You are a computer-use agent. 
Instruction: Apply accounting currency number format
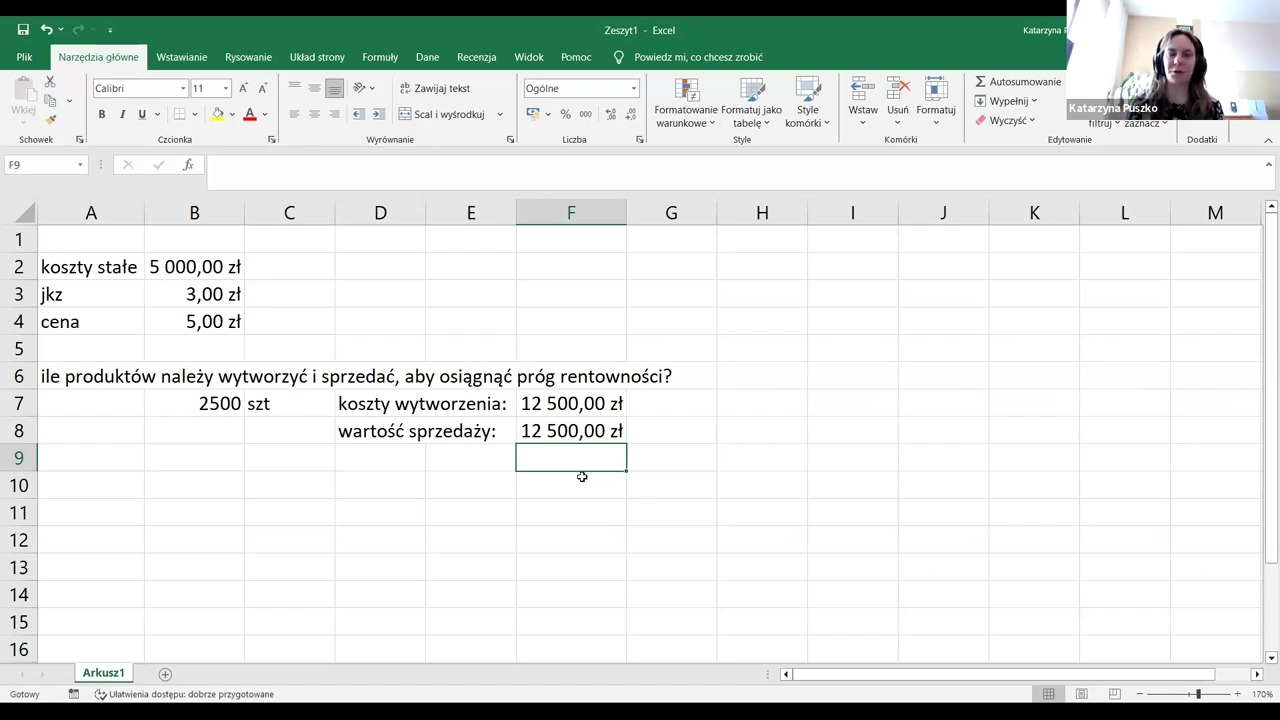coord(533,114)
